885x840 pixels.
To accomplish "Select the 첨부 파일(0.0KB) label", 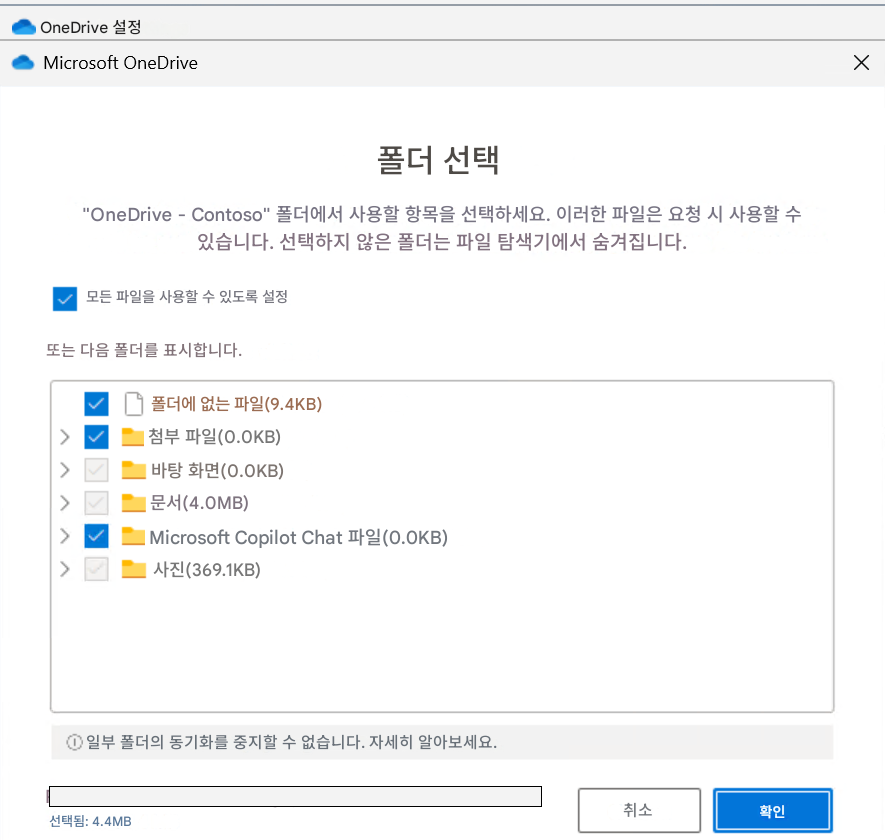I will coord(214,436).
